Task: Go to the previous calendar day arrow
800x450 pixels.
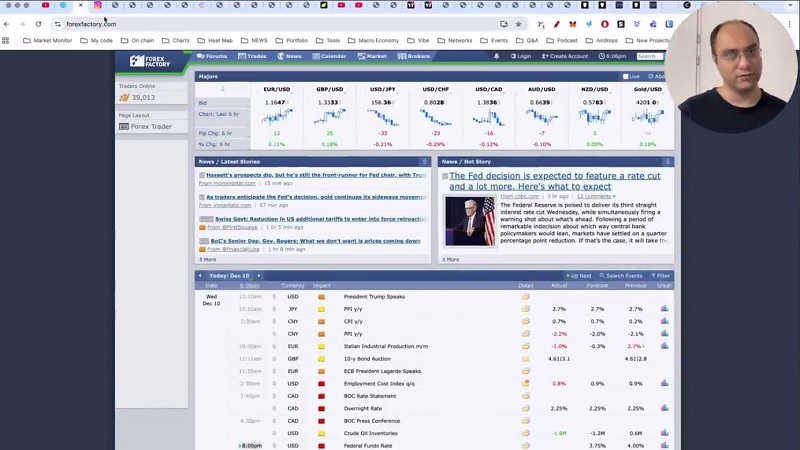Action: pos(200,275)
